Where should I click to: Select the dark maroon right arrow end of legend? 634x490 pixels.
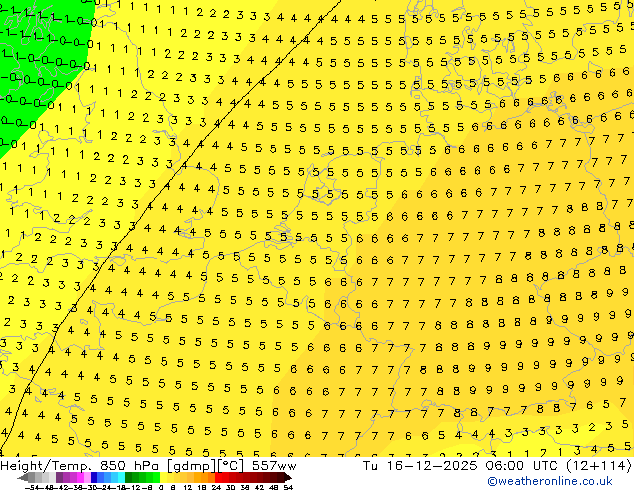[287, 477]
